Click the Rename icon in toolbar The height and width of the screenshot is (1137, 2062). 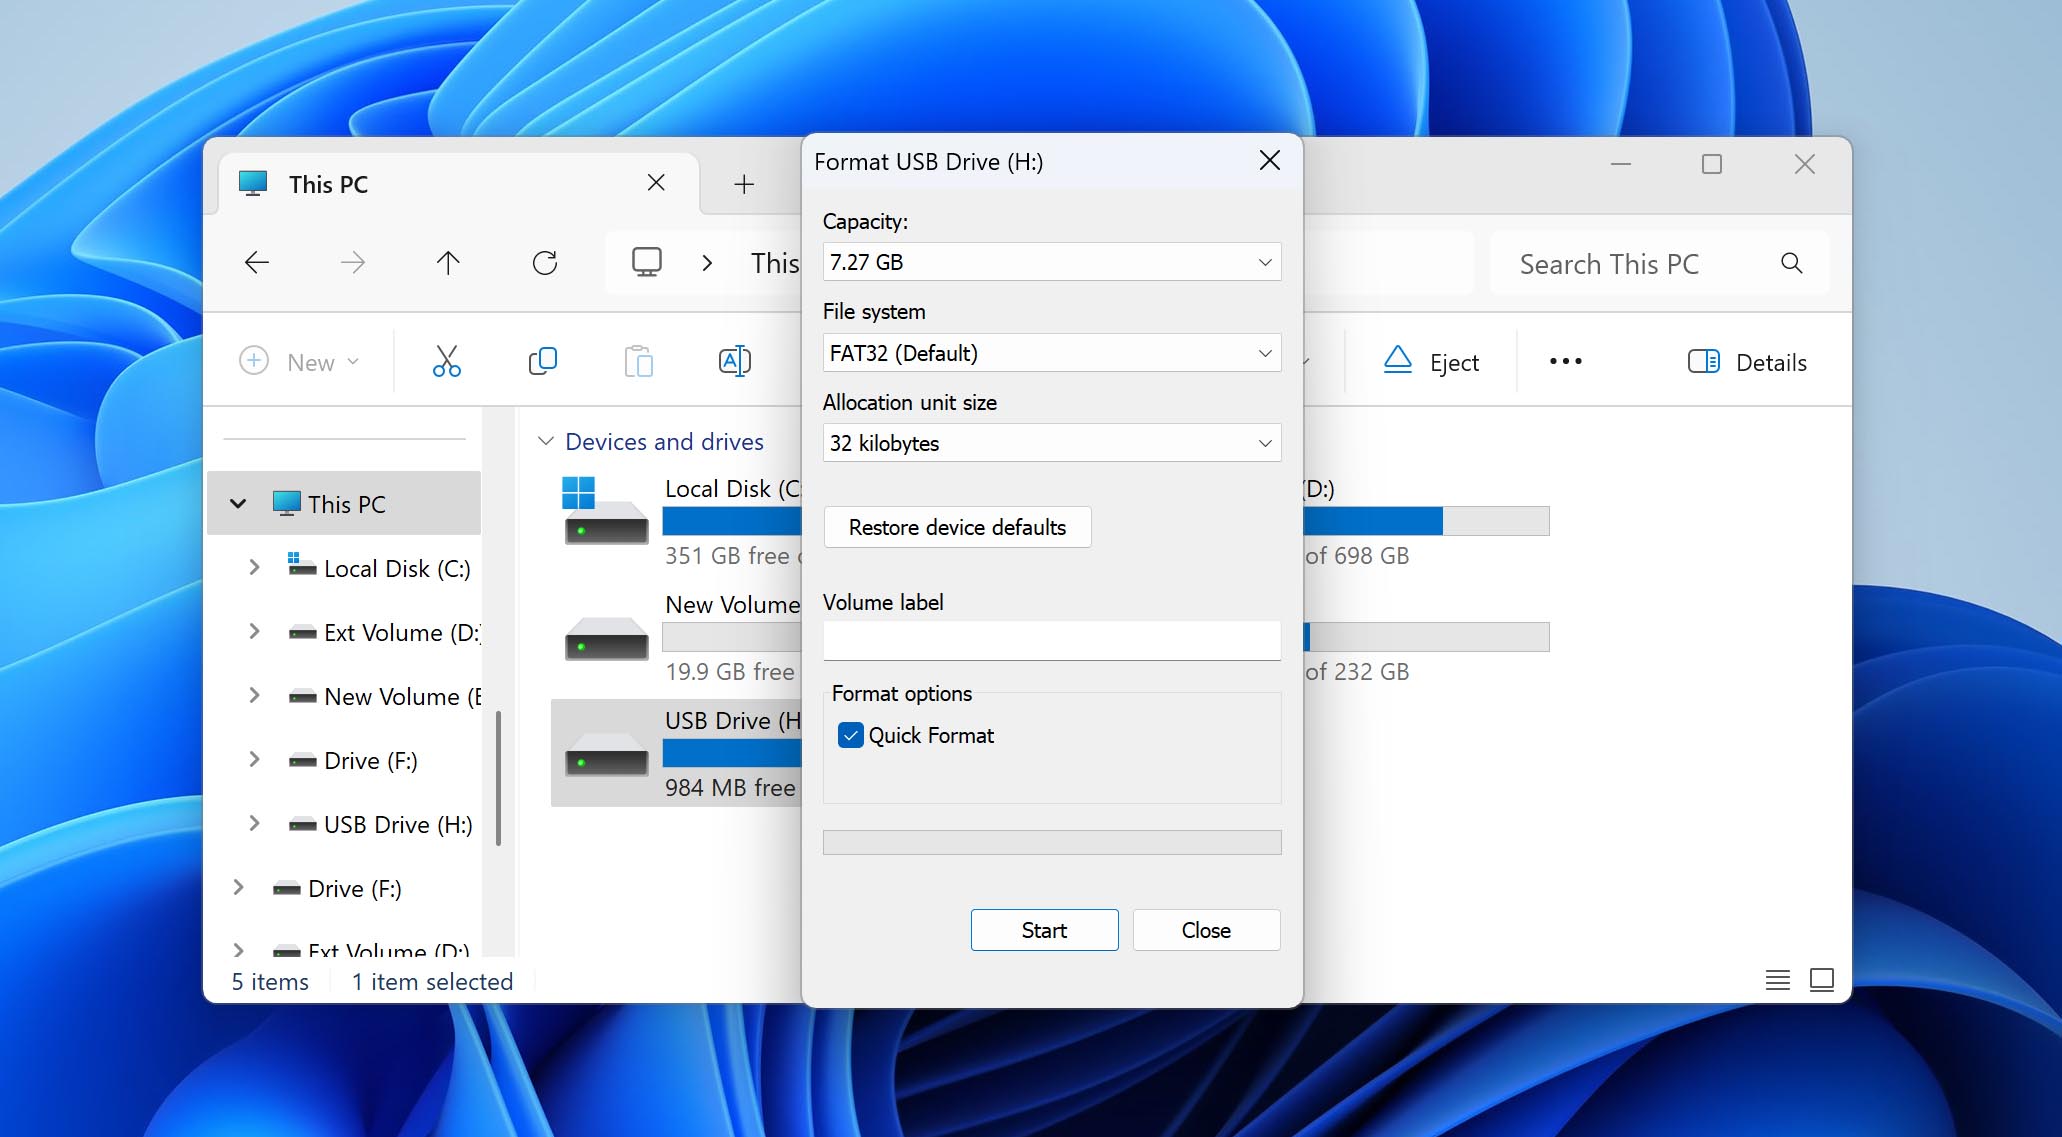pyautogui.click(x=735, y=361)
